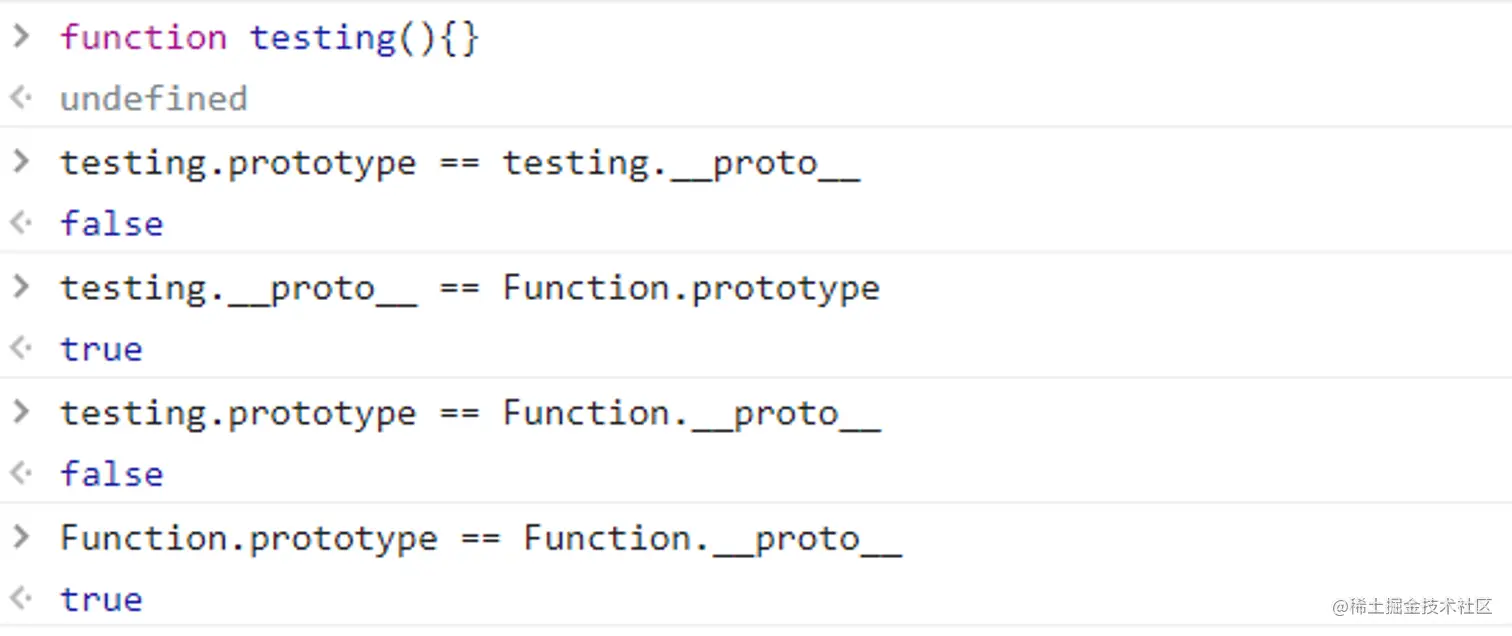Screen dimensions: 1512x636
Task: Click the function testing(){} code line
Action: coord(270,38)
